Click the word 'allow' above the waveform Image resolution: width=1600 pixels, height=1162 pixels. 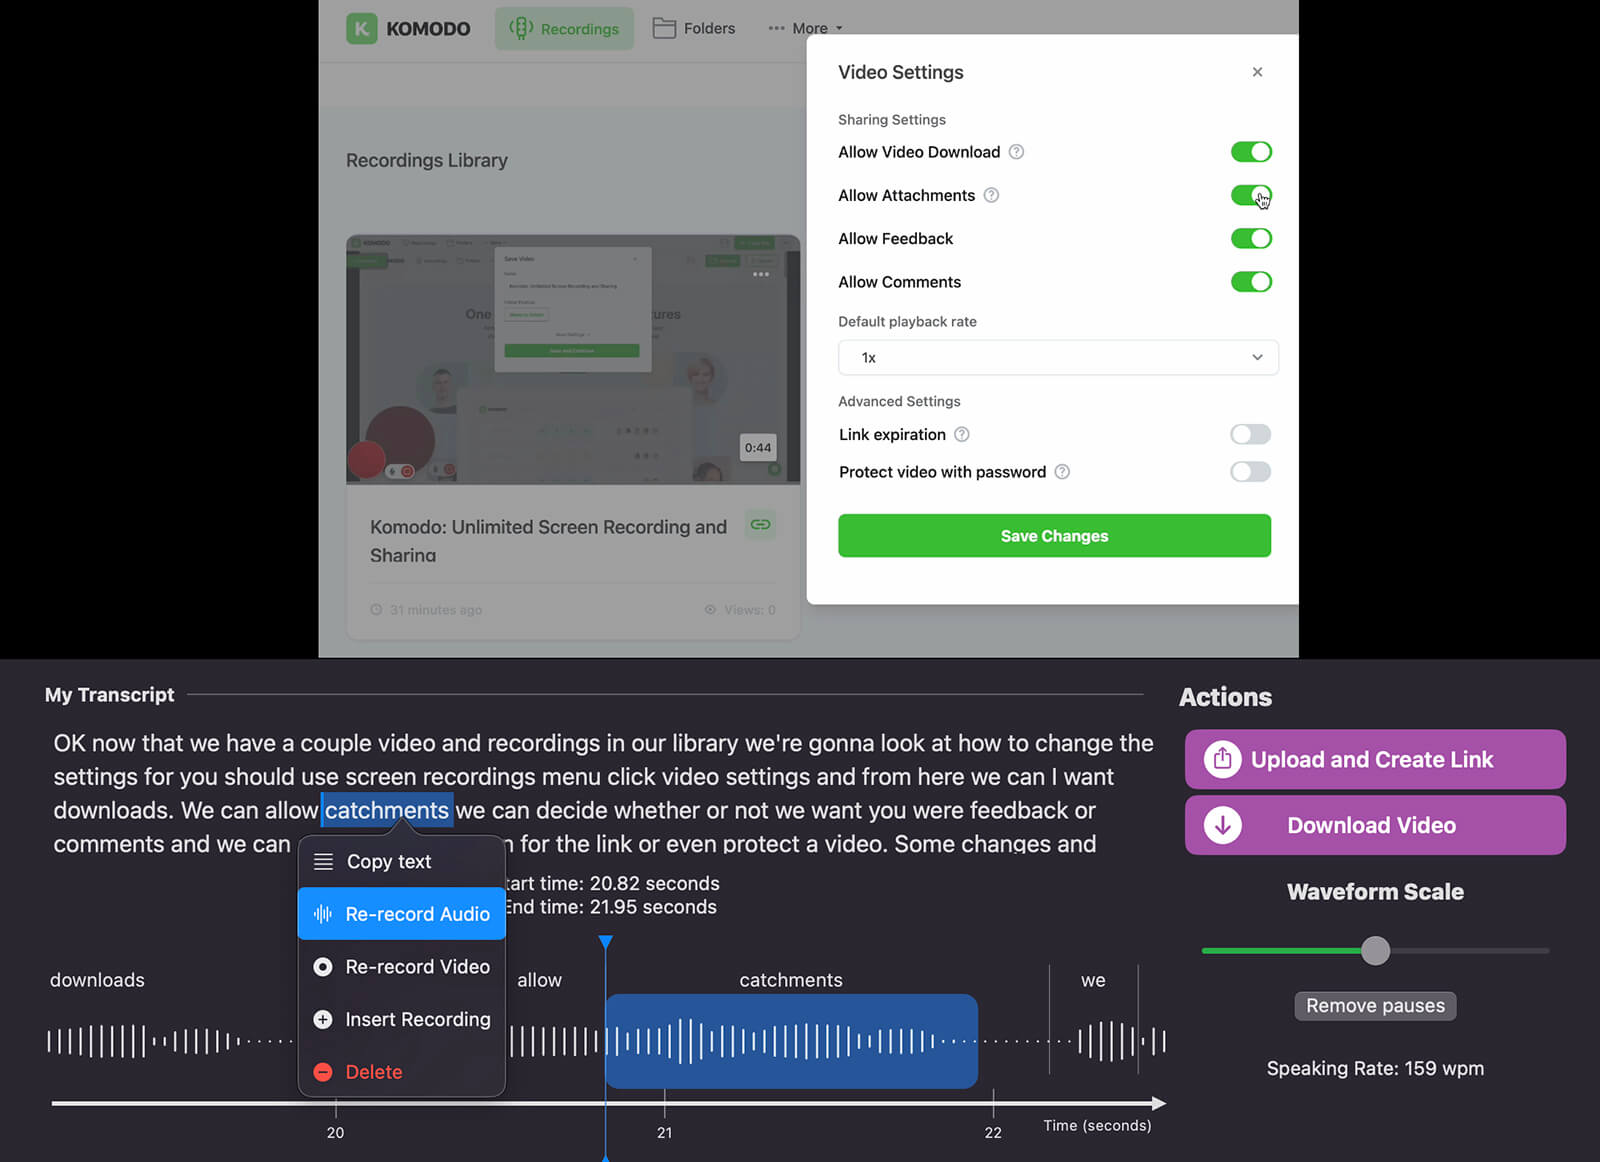[539, 980]
